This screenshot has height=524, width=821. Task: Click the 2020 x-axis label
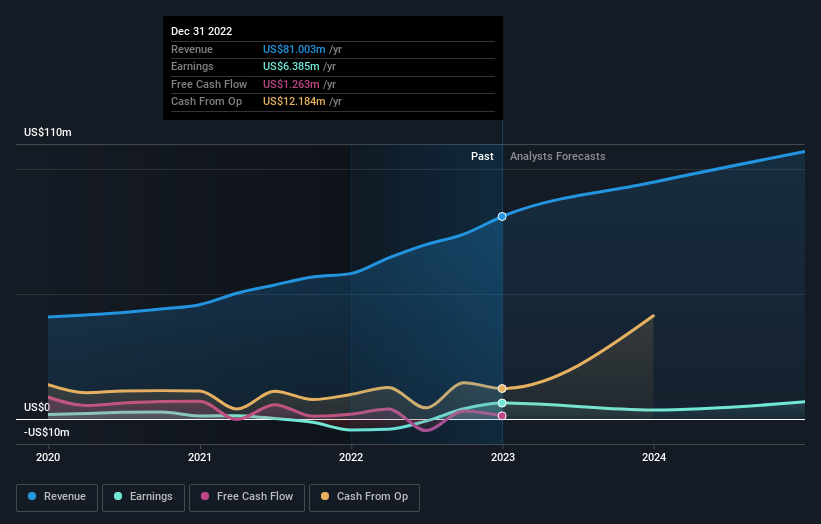pyautogui.click(x=48, y=458)
